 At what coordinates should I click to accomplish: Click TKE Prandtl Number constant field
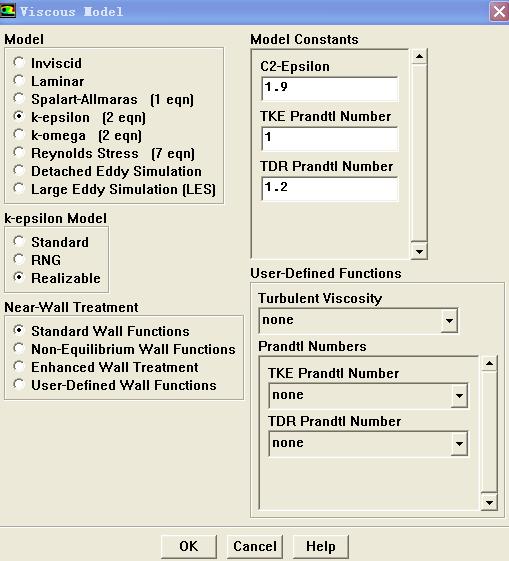coord(329,139)
